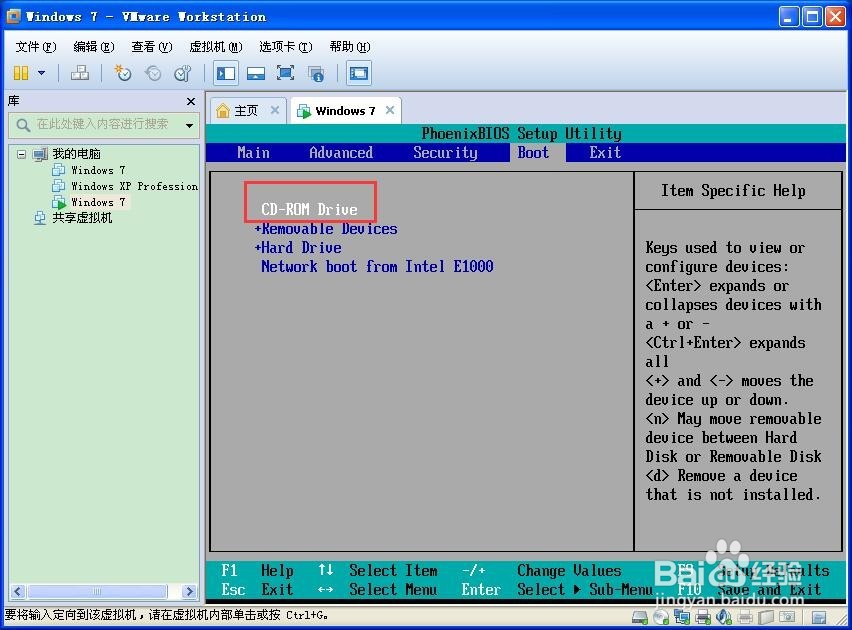Click the Esc Exit legend text
Viewport: 852px width, 630px height.
(x=257, y=590)
